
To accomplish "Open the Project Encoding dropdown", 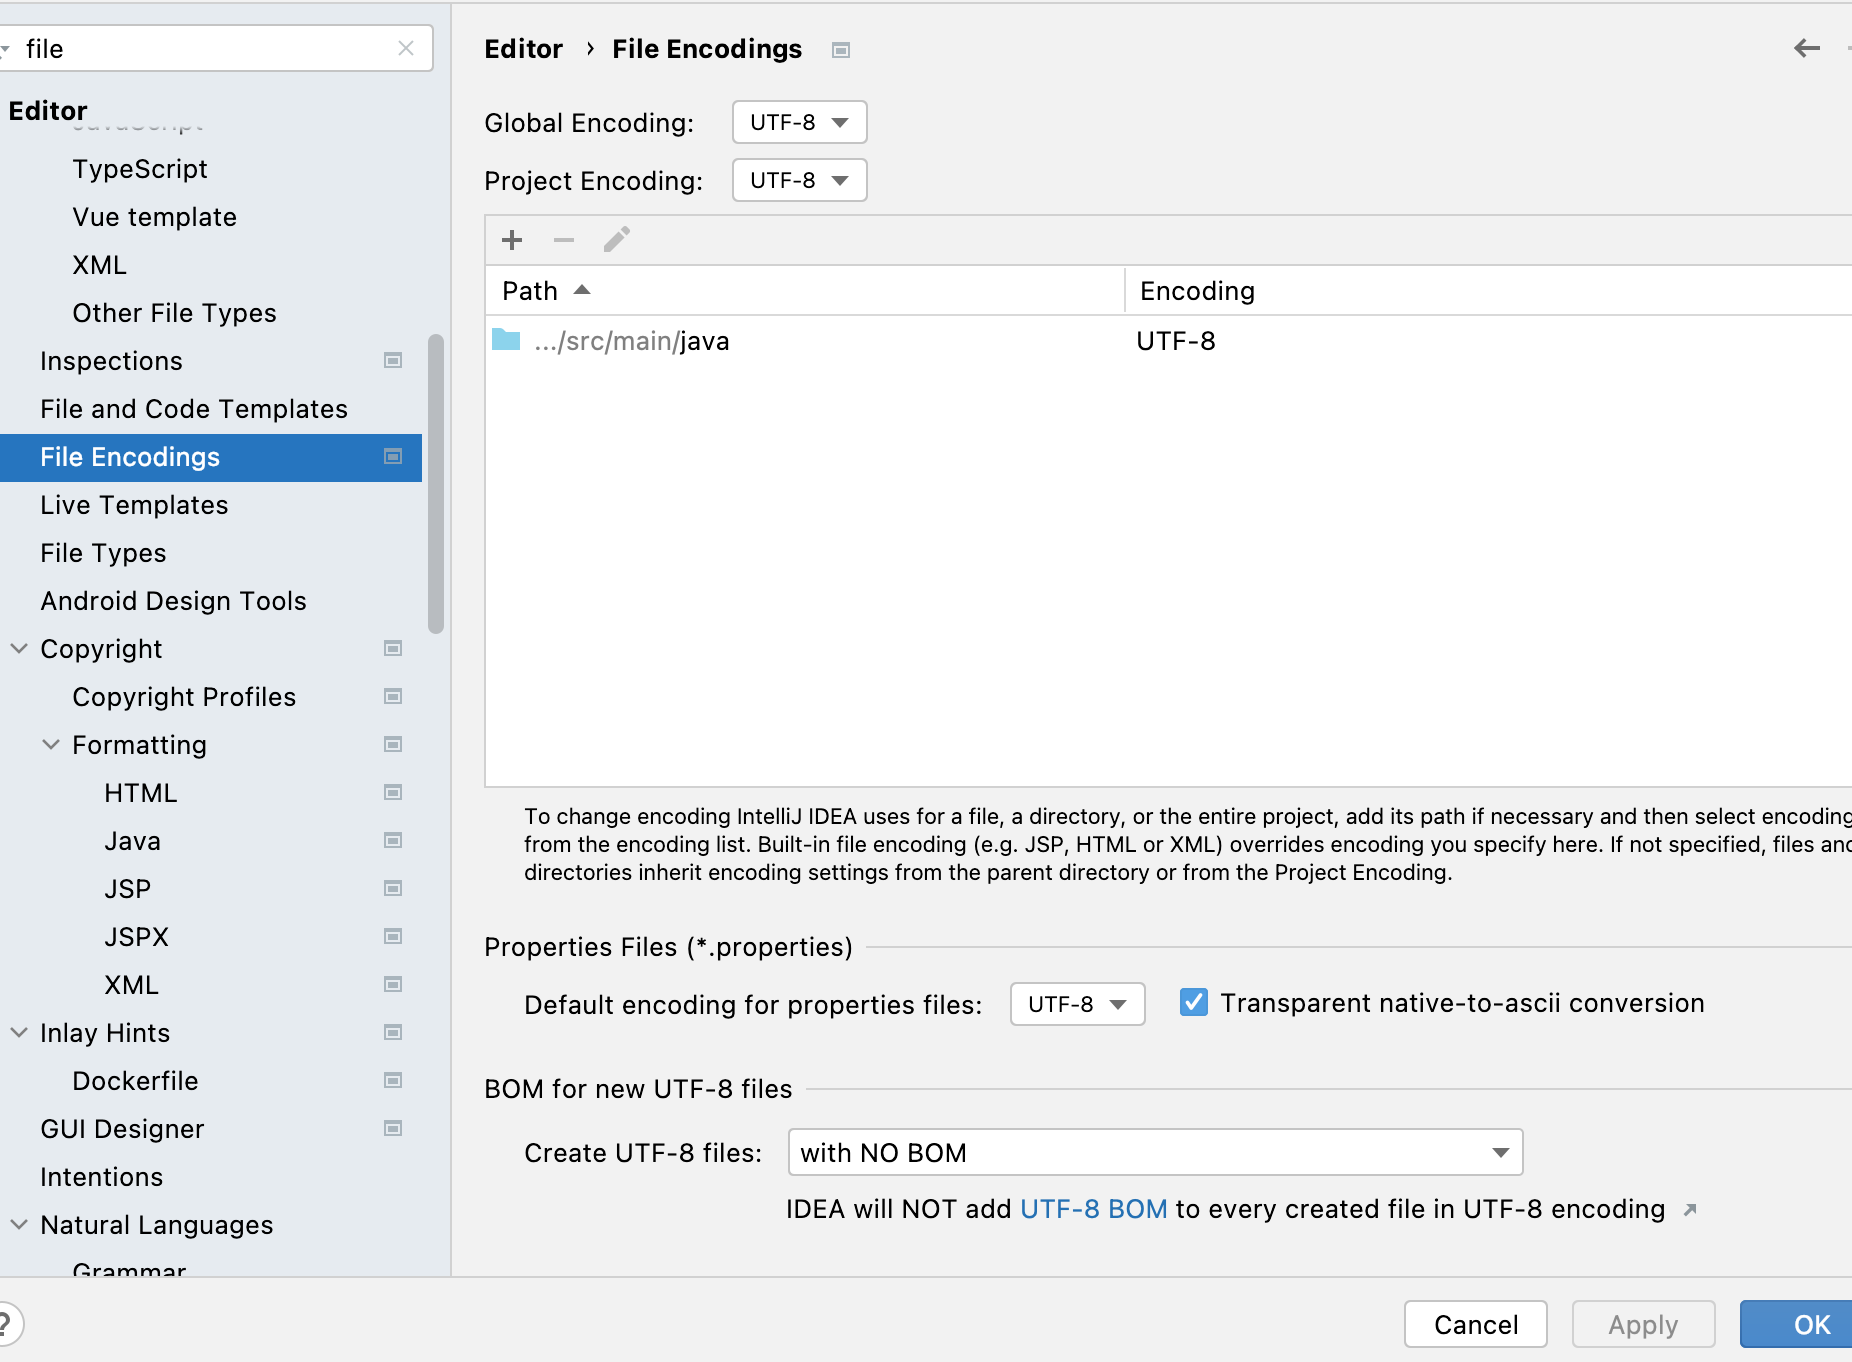I will 799,180.
